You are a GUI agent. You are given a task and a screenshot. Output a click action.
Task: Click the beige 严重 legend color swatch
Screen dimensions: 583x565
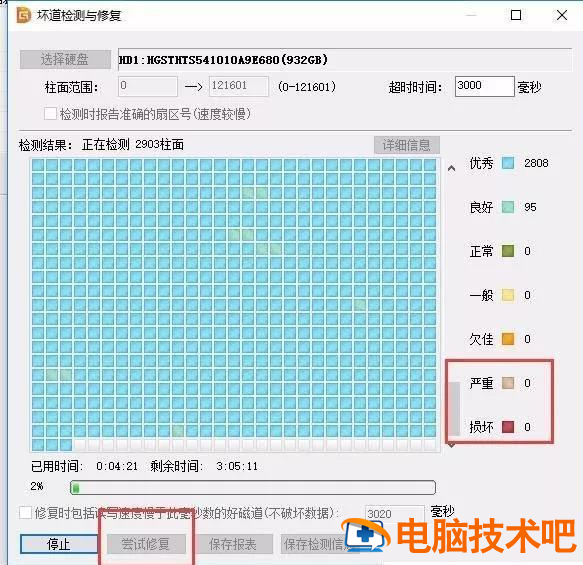coord(508,383)
